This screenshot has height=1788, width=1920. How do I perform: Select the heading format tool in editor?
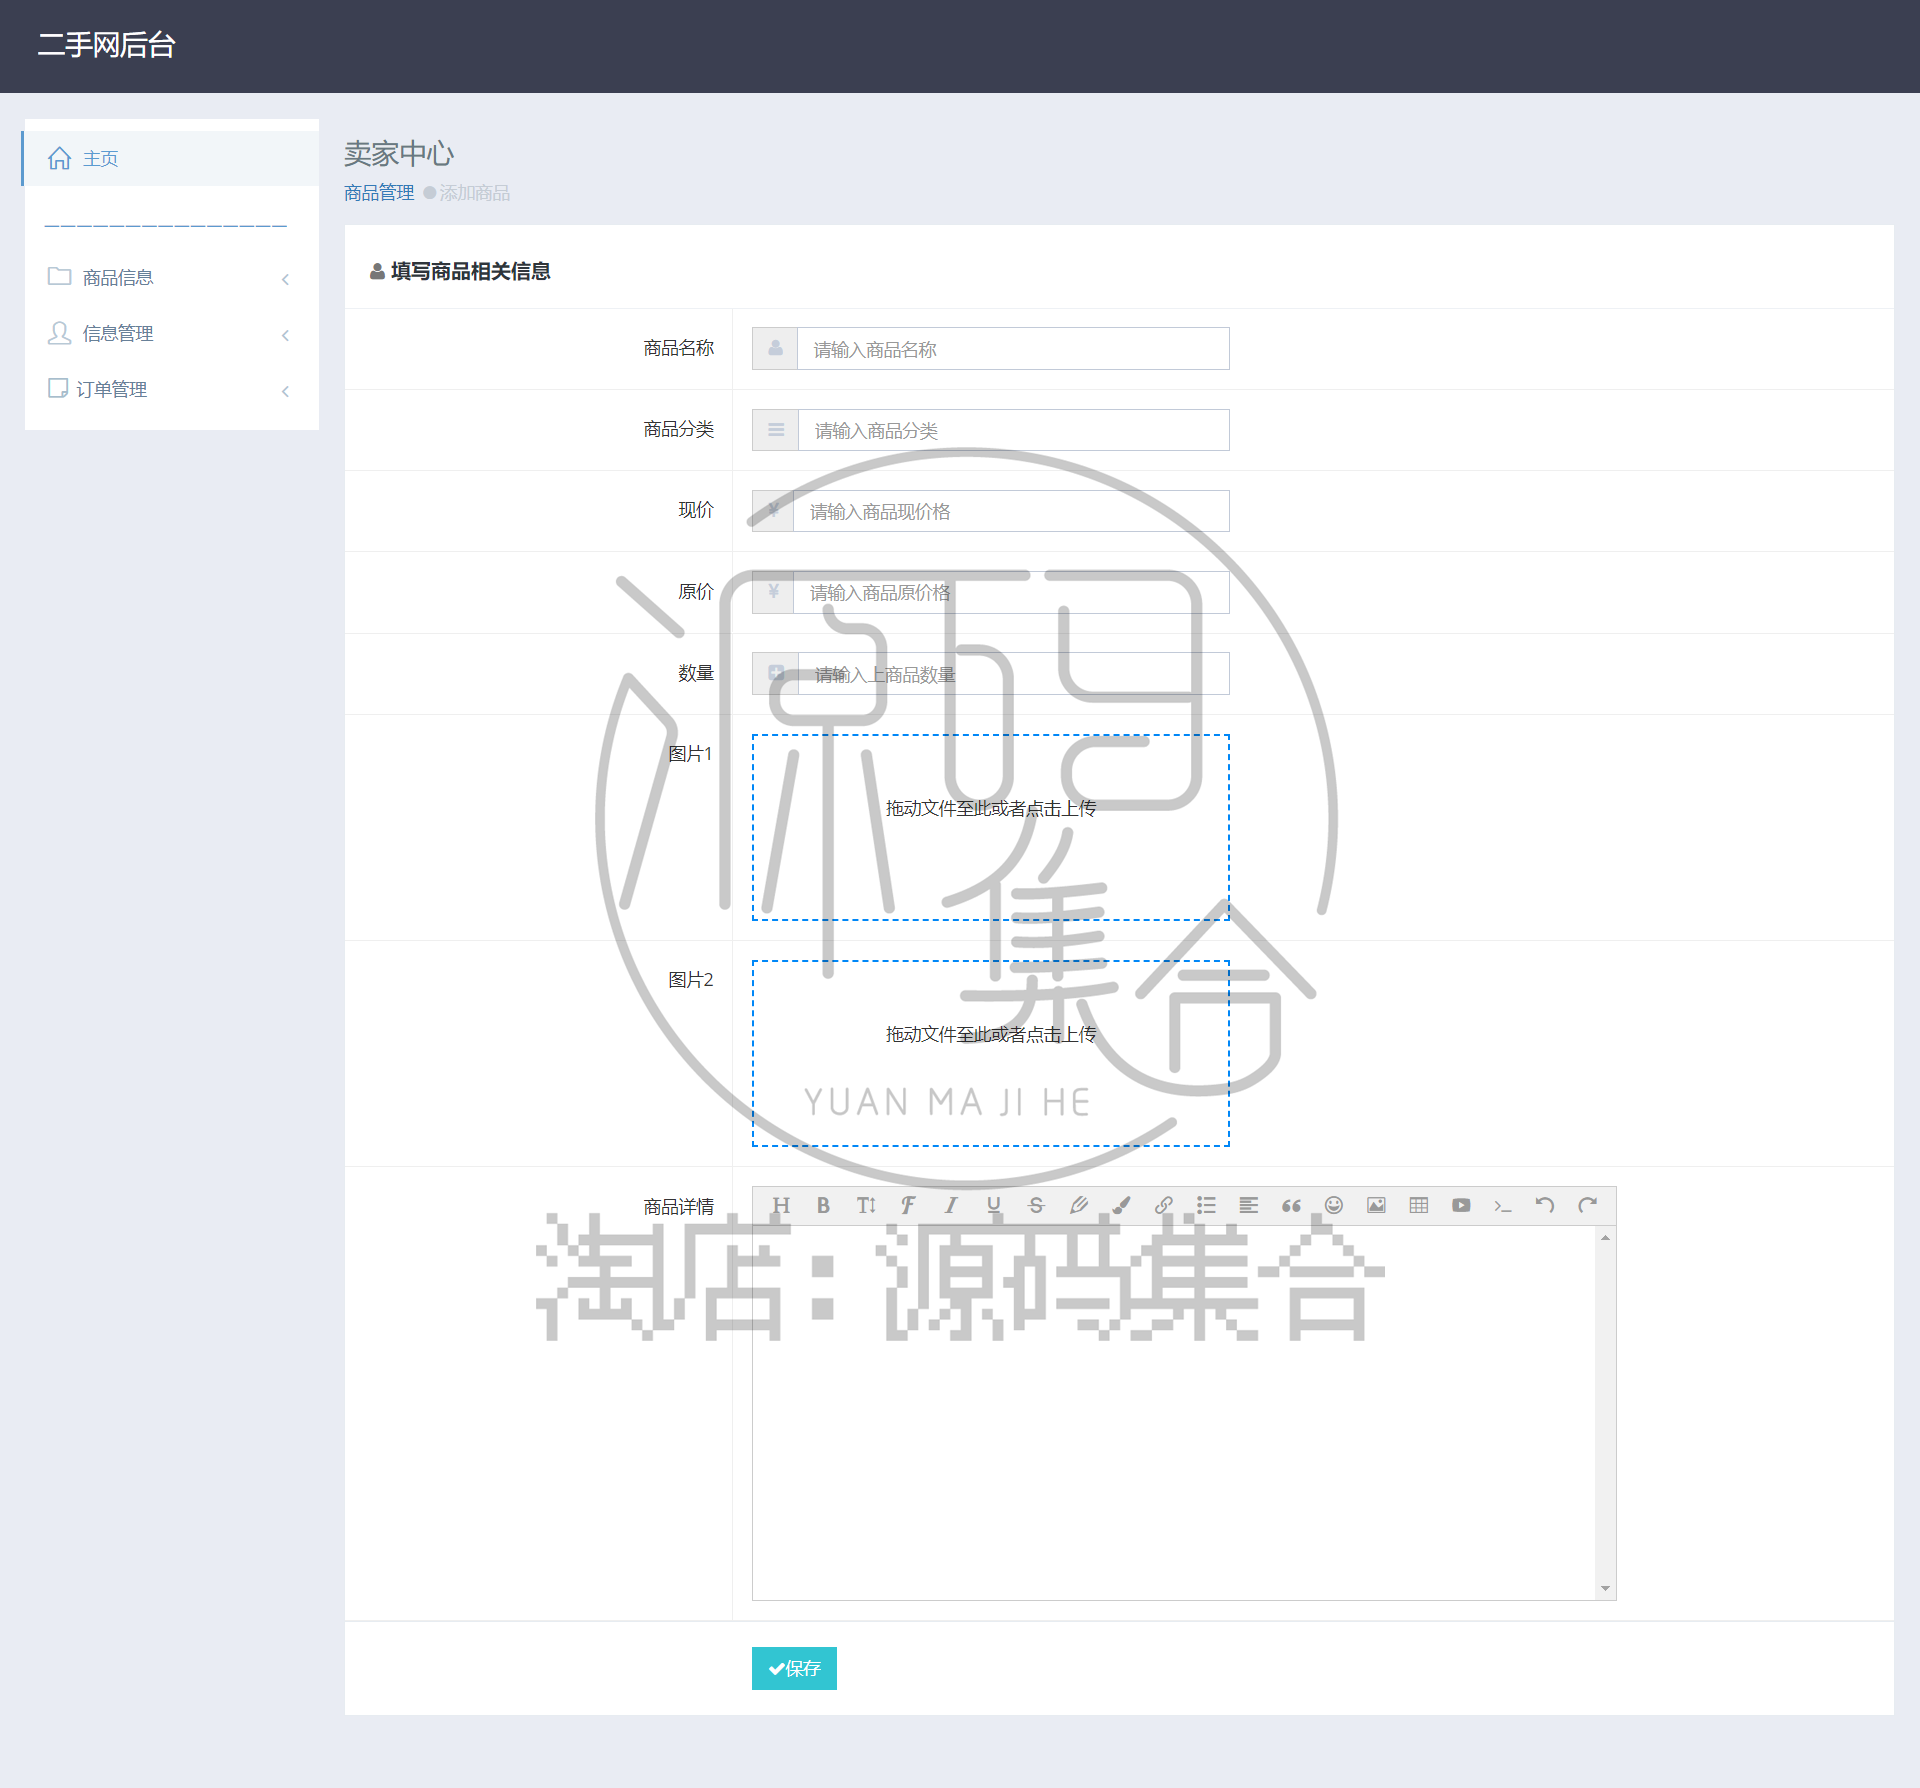[x=781, y=1206]
